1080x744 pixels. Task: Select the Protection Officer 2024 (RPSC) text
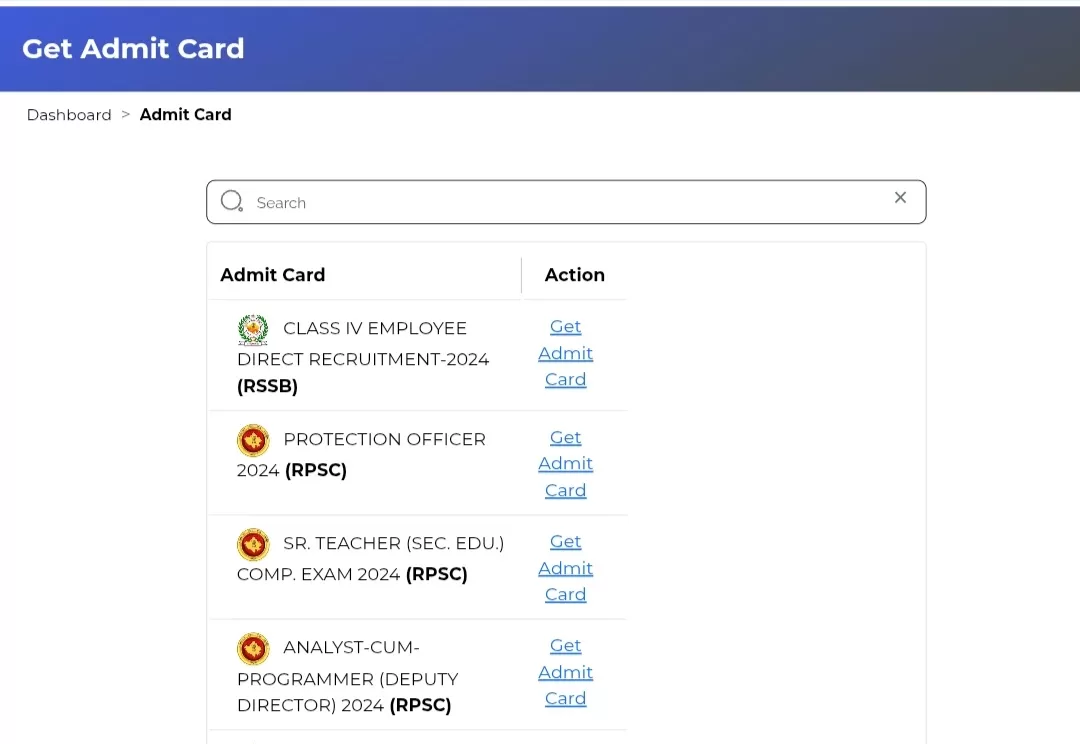pos(362,455)
